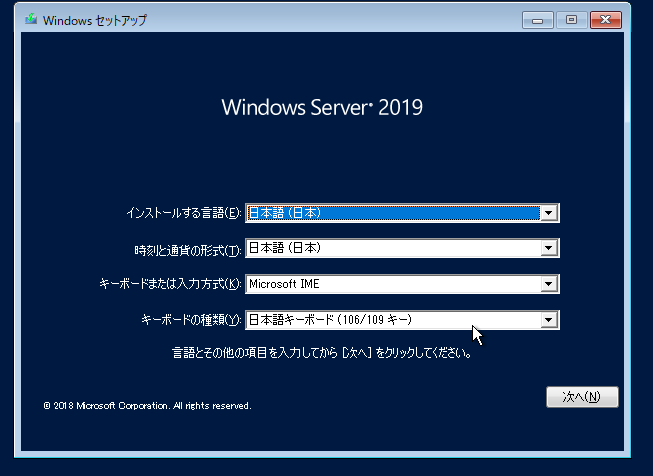Select the highlighted 日本語 (日本) install language field
The height and width of the screenshot is (476, 653).
[402, 213]
